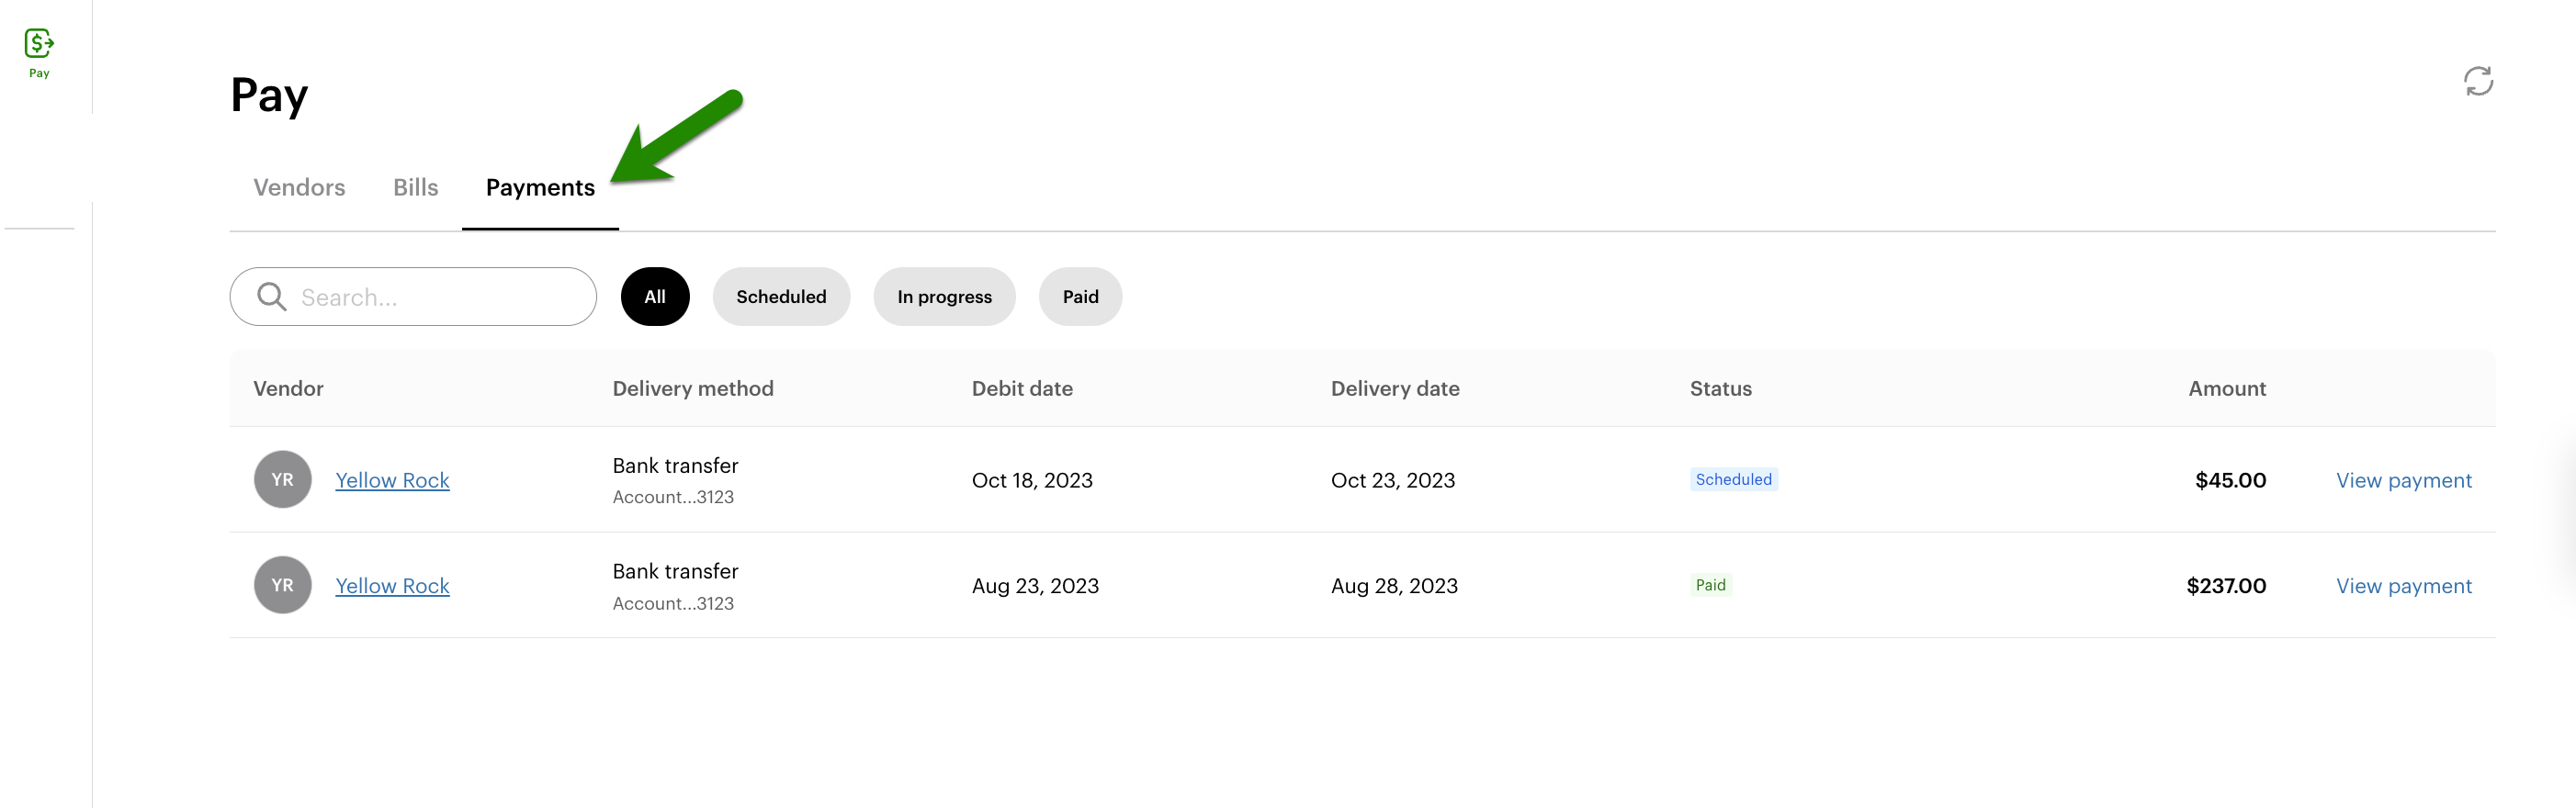
Task: Click the Paid status badge
Action: tap(1710, 585)
